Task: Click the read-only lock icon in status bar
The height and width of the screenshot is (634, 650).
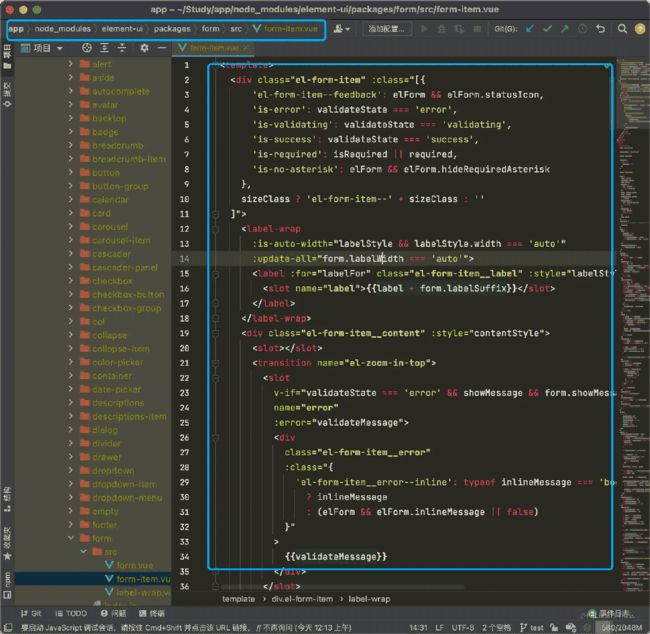Action: click(x=554, y=628)
